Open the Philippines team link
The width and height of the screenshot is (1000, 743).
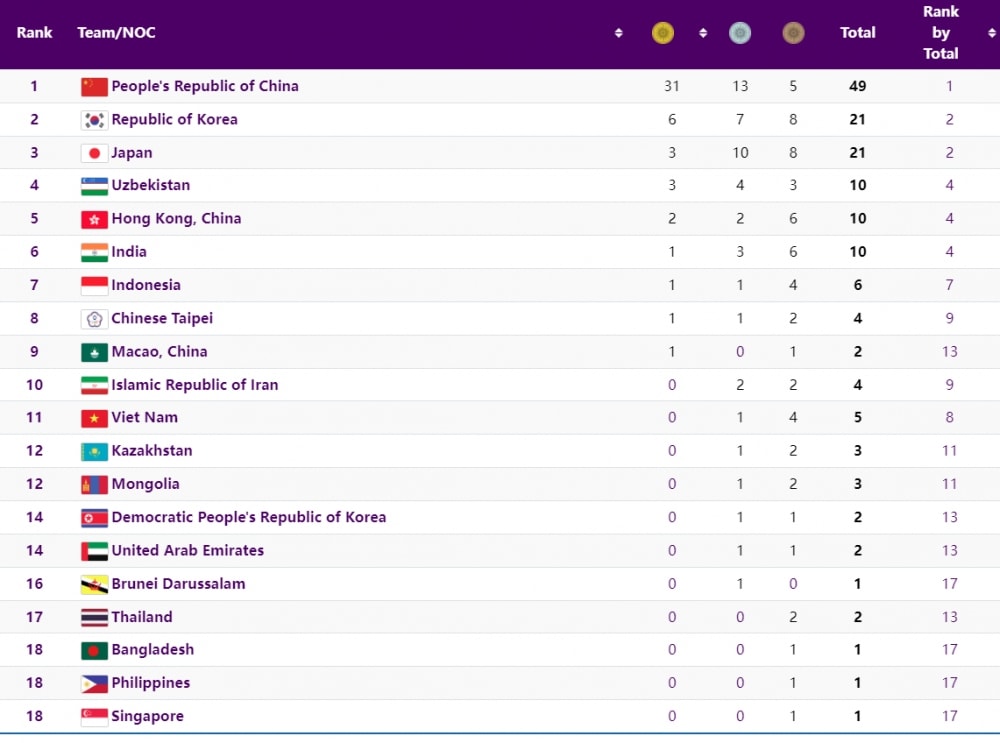[x=151, y=683]
